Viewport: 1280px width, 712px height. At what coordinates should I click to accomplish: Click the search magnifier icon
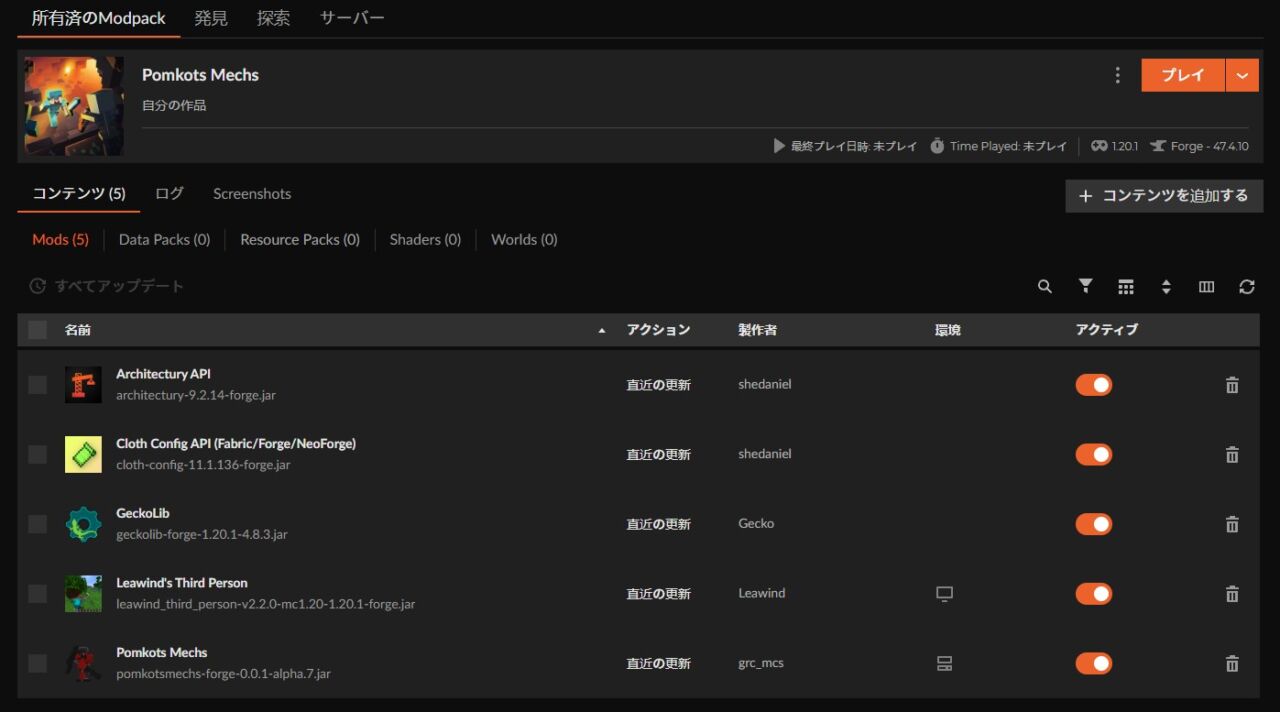click(1045, 287)
